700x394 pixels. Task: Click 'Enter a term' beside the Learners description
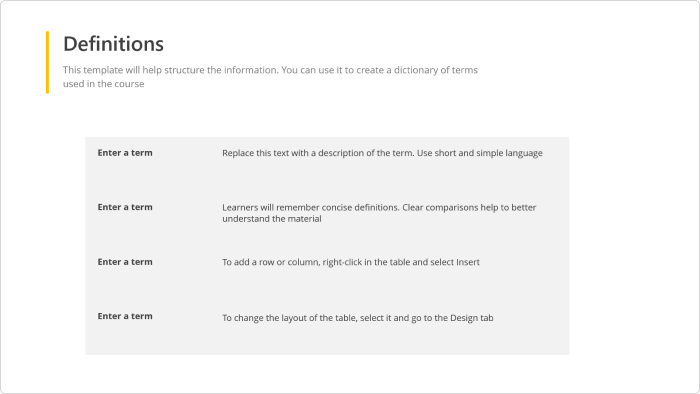point(125,207)
